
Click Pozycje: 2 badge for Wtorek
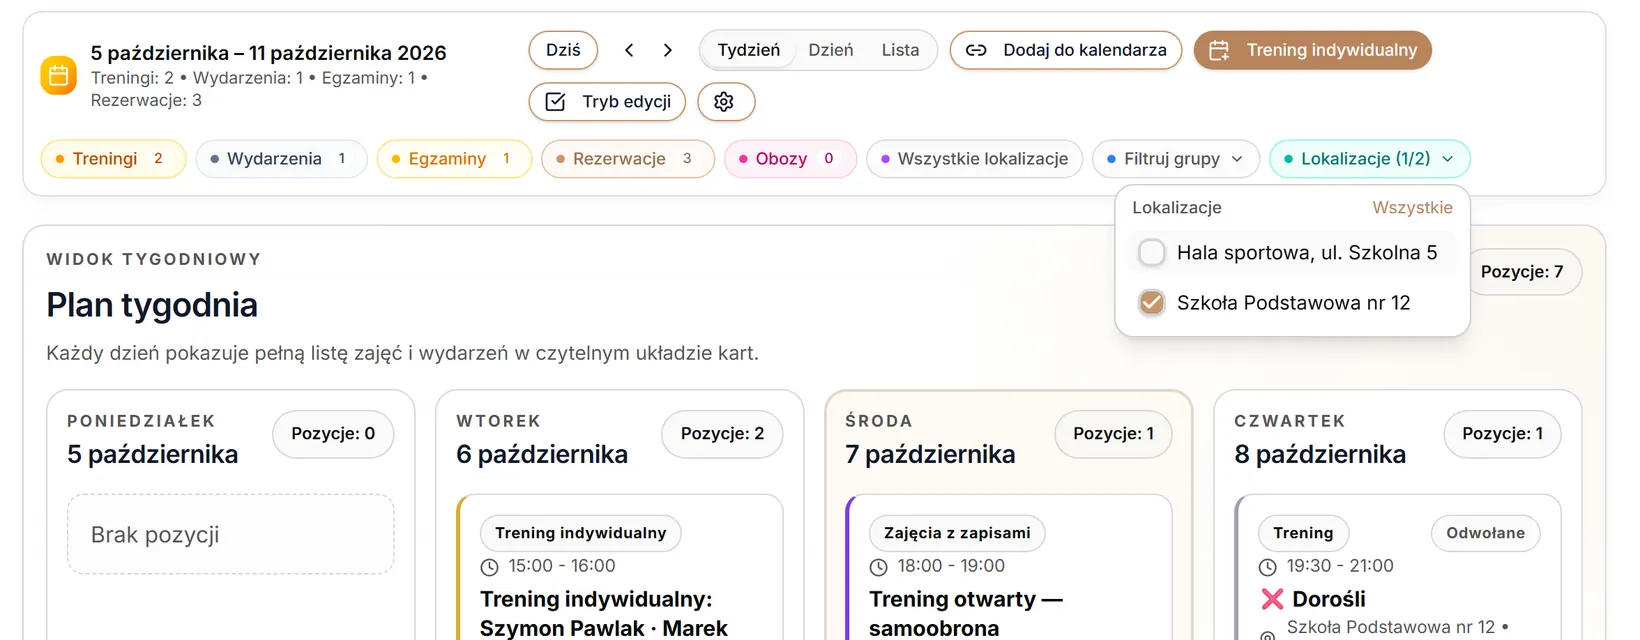click(x=722, y=434)
